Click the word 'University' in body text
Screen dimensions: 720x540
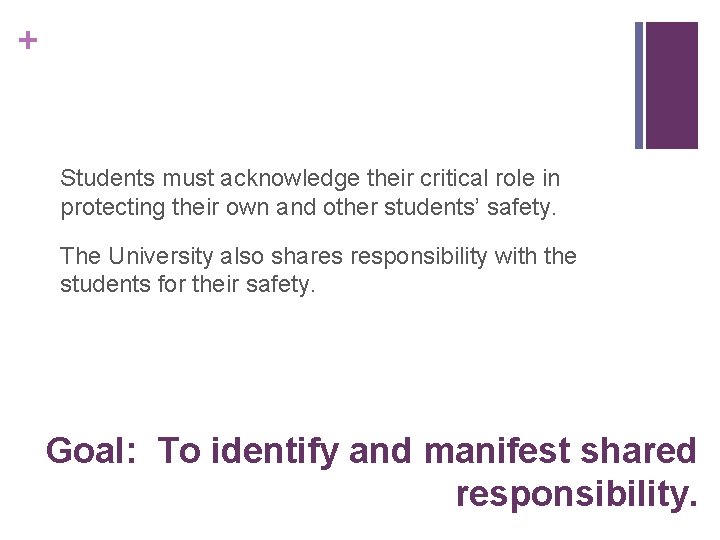coord(161,256)
